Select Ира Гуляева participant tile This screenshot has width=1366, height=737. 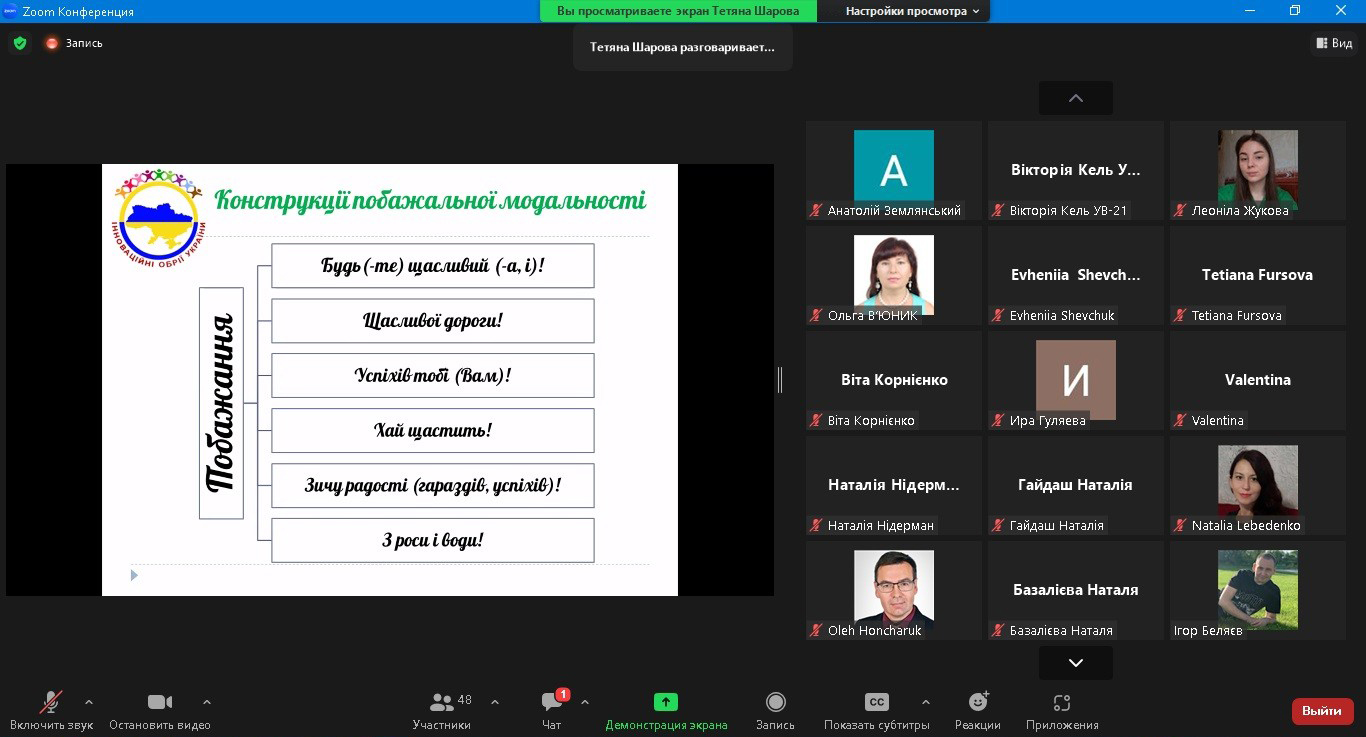point(1076,380)
